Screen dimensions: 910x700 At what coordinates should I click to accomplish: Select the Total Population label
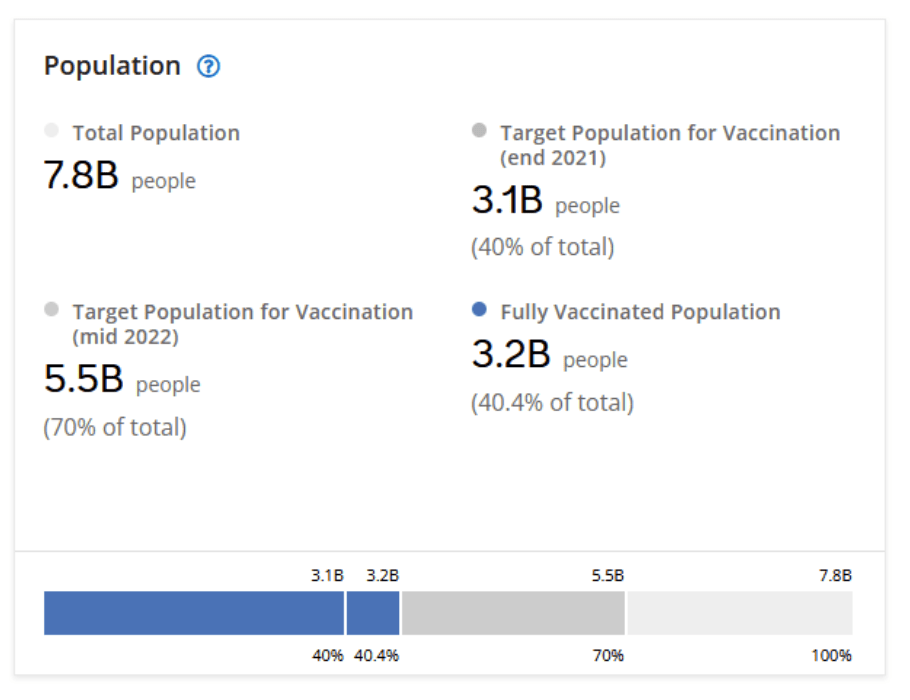(156, 133)
